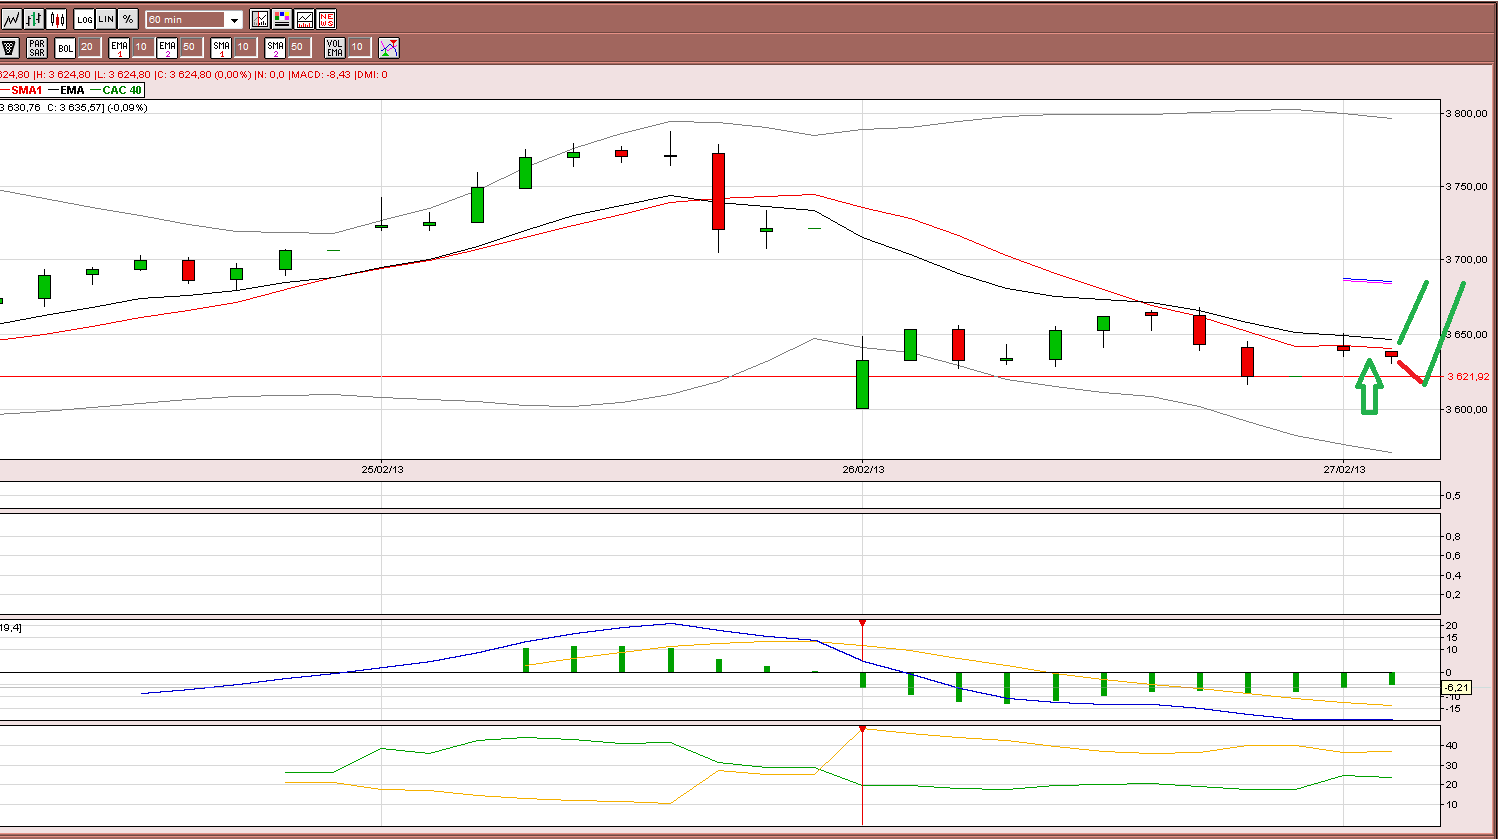Toggle the SMA 1 indicator

pyautogui.click(x=221, y=47)
